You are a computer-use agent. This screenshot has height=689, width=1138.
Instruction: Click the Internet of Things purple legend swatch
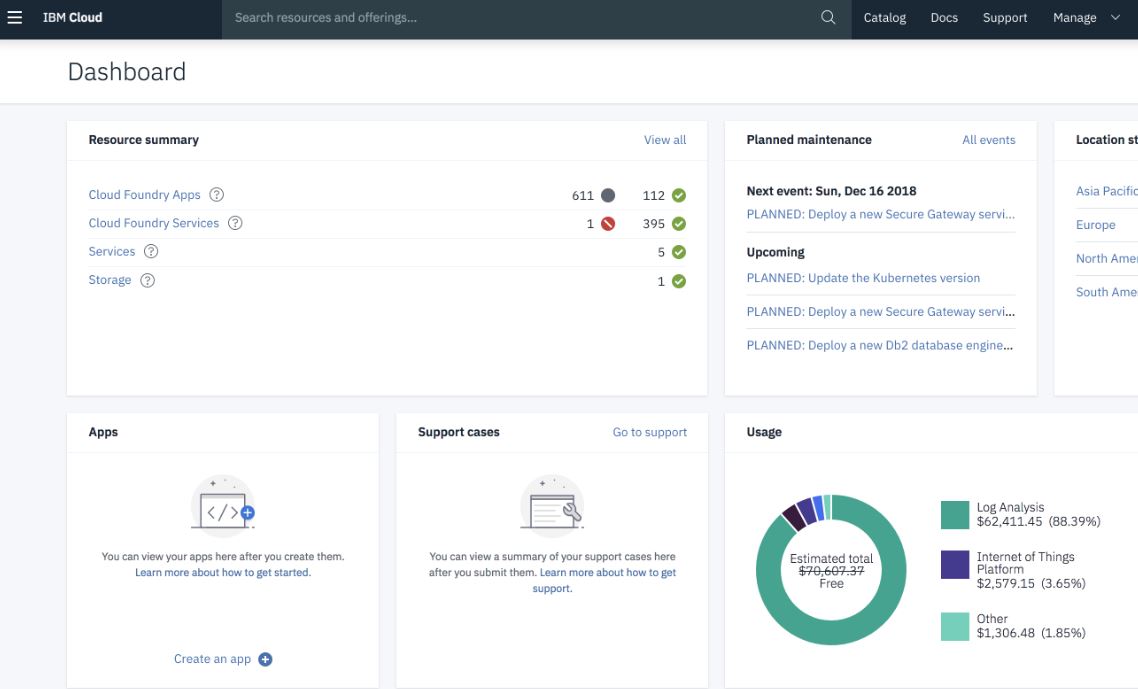coord(955,564)
